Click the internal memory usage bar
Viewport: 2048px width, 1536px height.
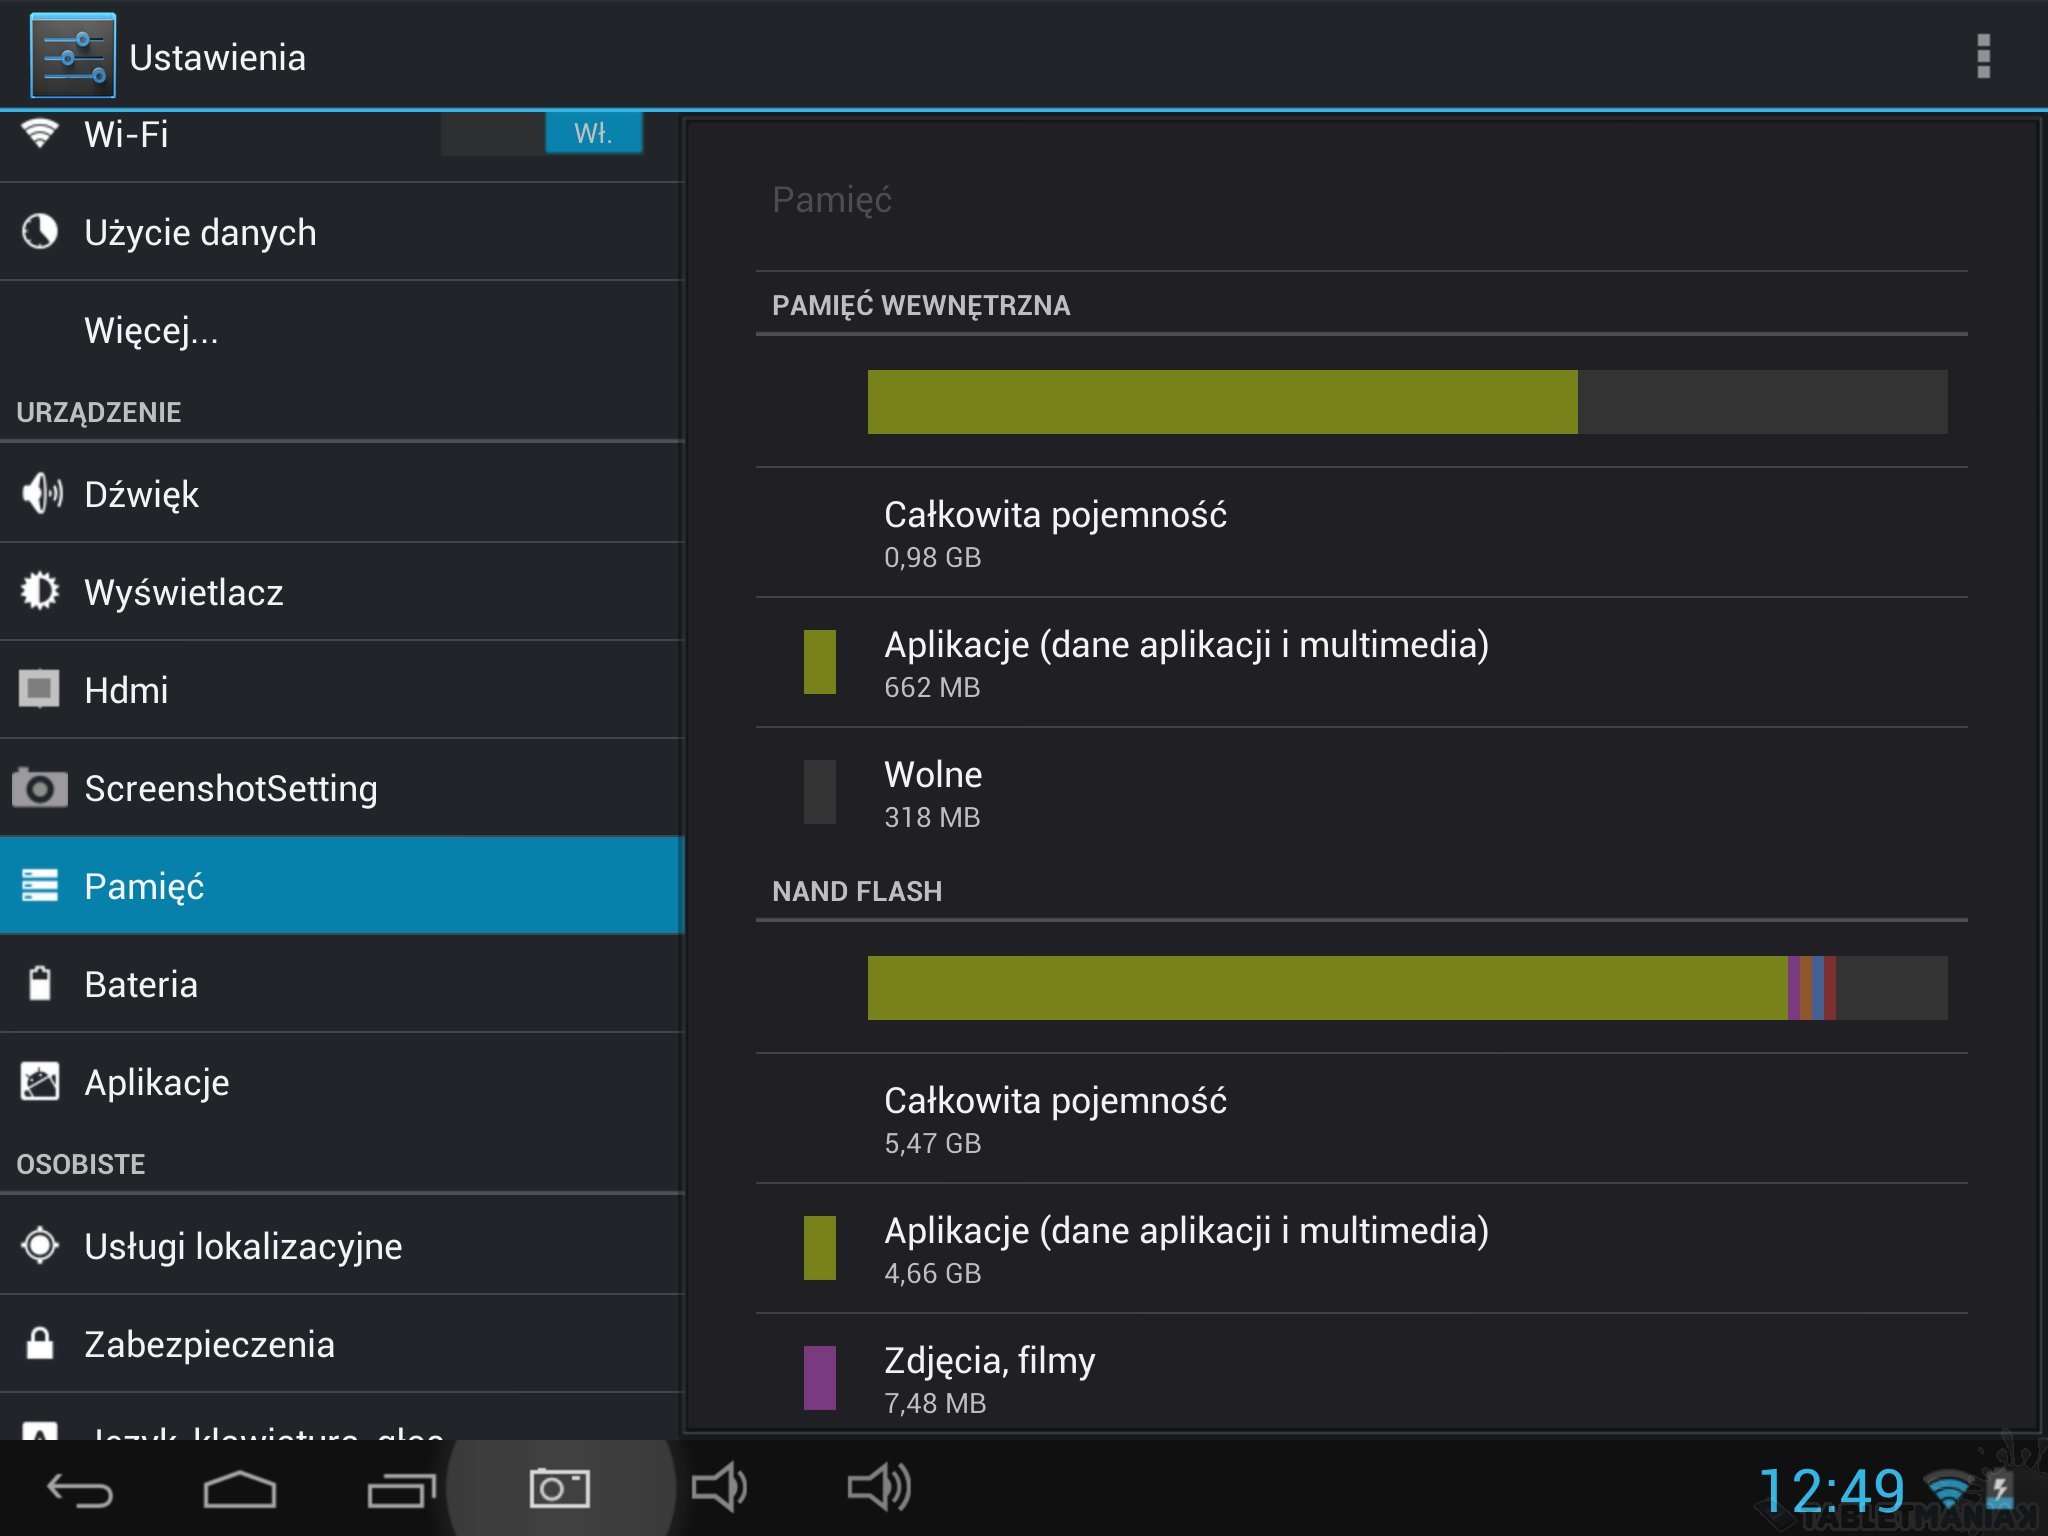tap(1406, 402)
